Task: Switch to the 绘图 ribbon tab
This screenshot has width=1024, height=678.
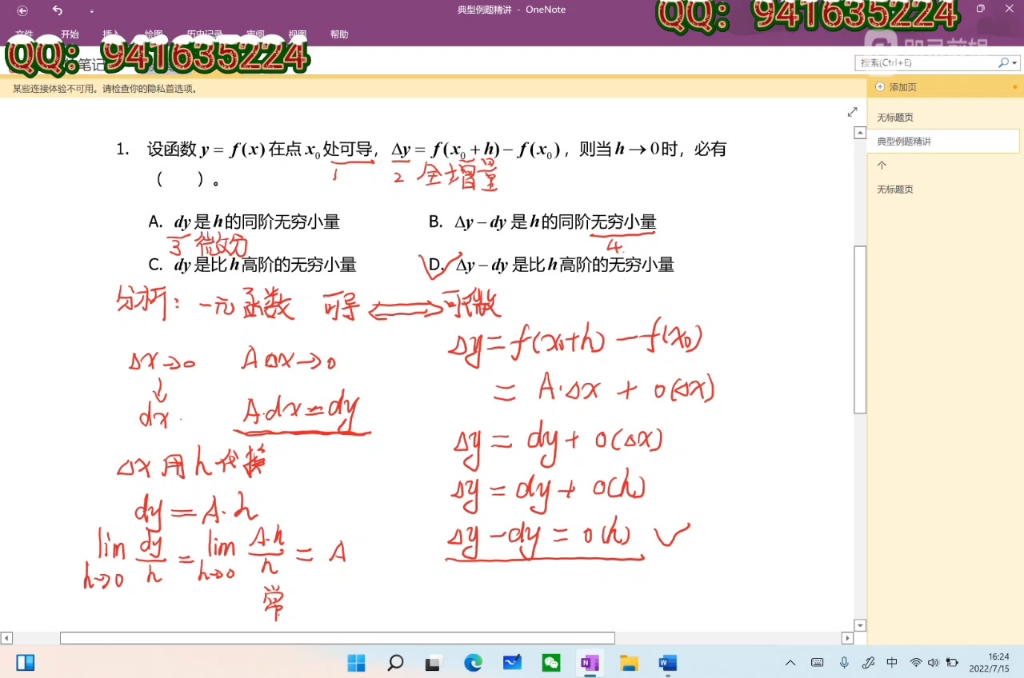Action: pyautogui.click(x=153, y=33)
